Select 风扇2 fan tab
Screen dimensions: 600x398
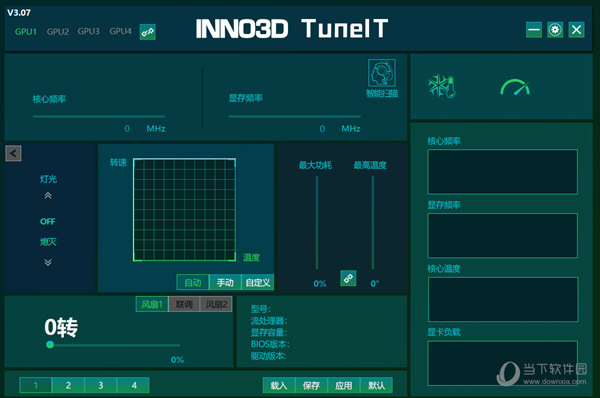point(216,304)
